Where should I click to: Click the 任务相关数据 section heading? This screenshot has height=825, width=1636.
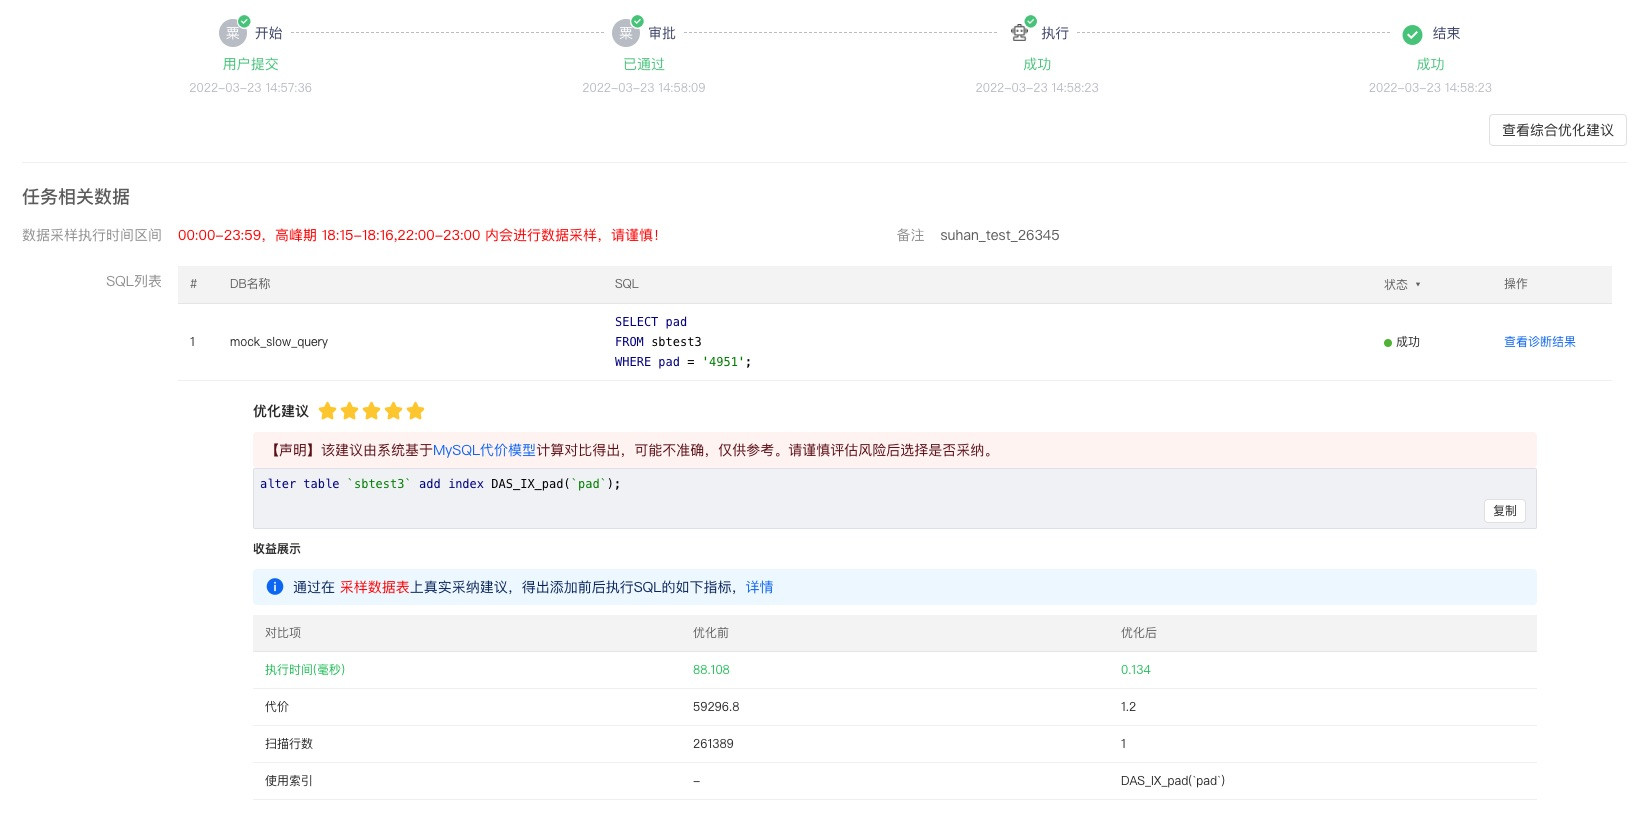tap(76, 197)
